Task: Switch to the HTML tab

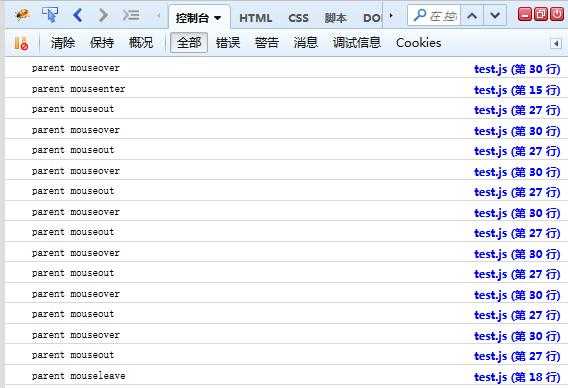Action: coord(256,18)
